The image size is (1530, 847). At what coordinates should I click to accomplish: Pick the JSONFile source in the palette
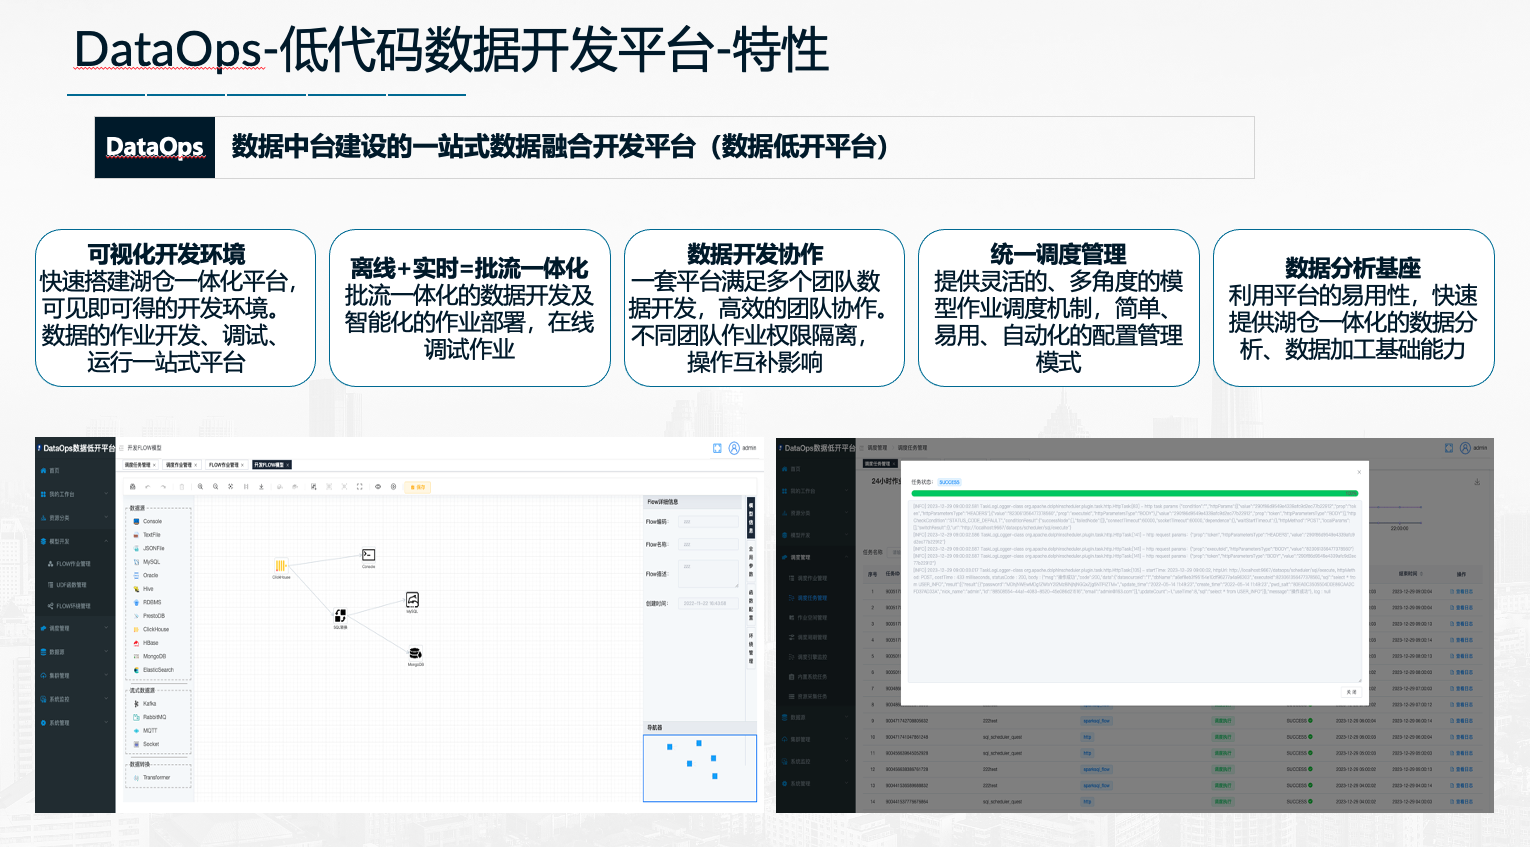[x=149, y=548]
